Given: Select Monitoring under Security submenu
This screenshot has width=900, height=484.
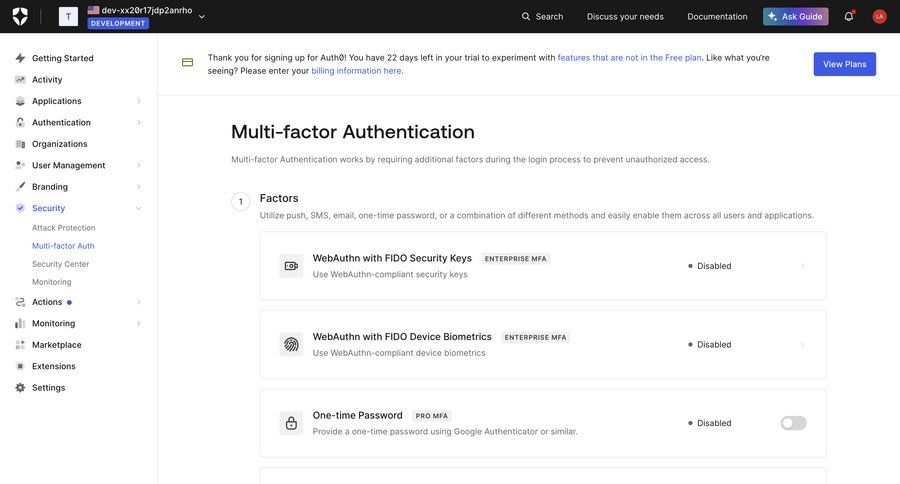Looking at the screenshot, I should click(x=52, y=282).
